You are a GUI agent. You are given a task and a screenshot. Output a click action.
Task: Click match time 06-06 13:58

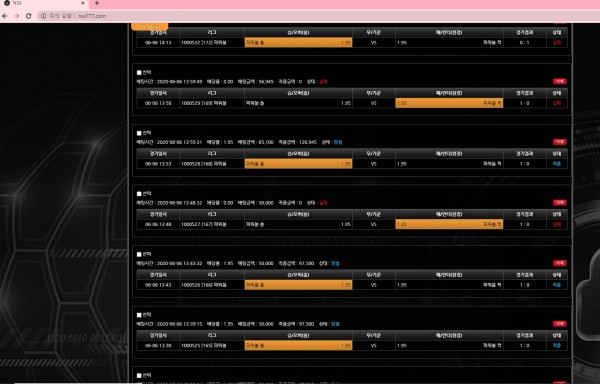(158, 103)
